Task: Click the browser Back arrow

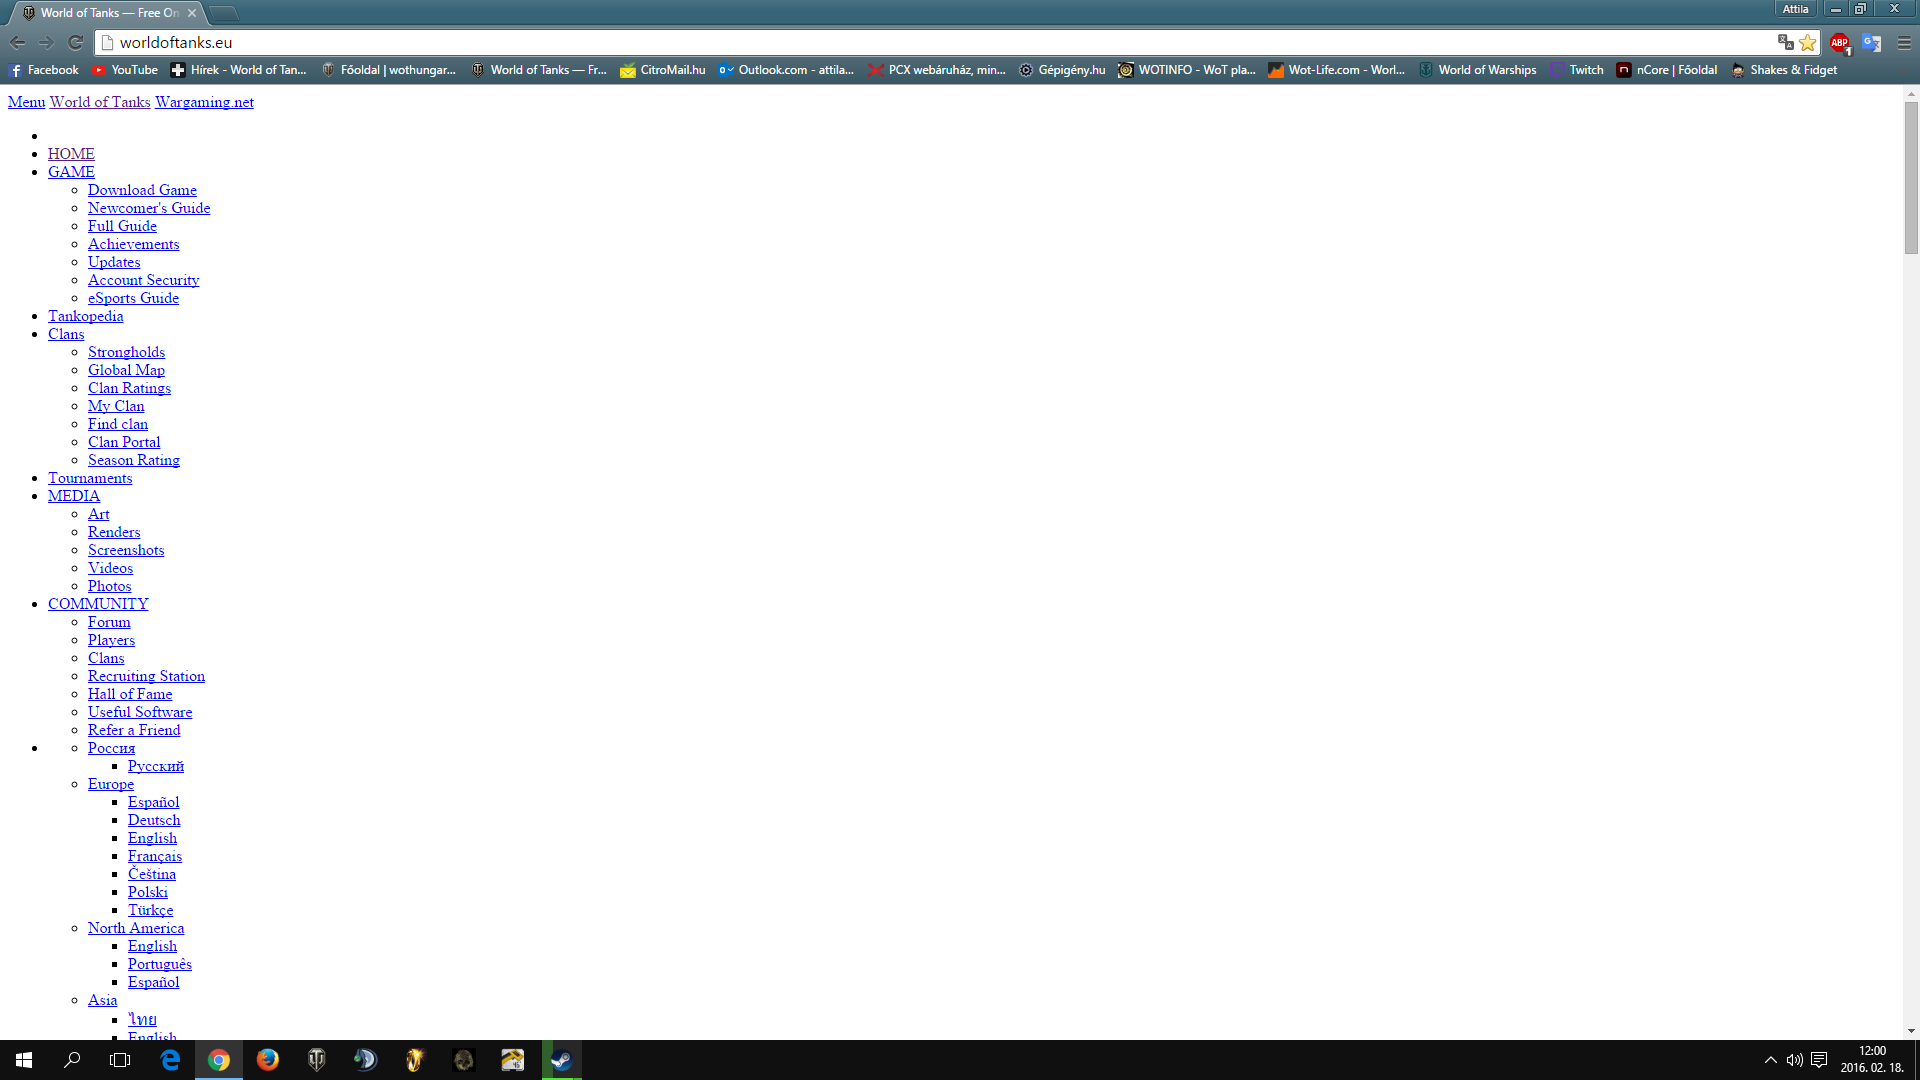Action: pyautogui.click(x=17, y=42)
